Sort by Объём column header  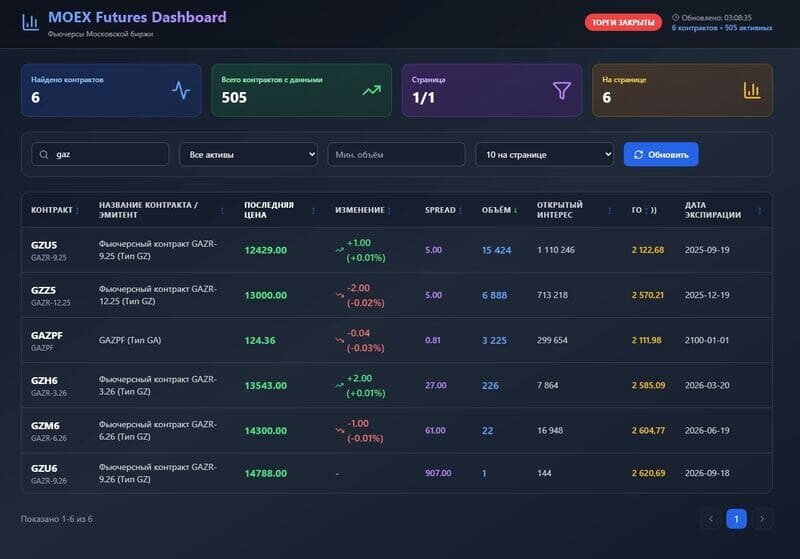pos(499,210)
